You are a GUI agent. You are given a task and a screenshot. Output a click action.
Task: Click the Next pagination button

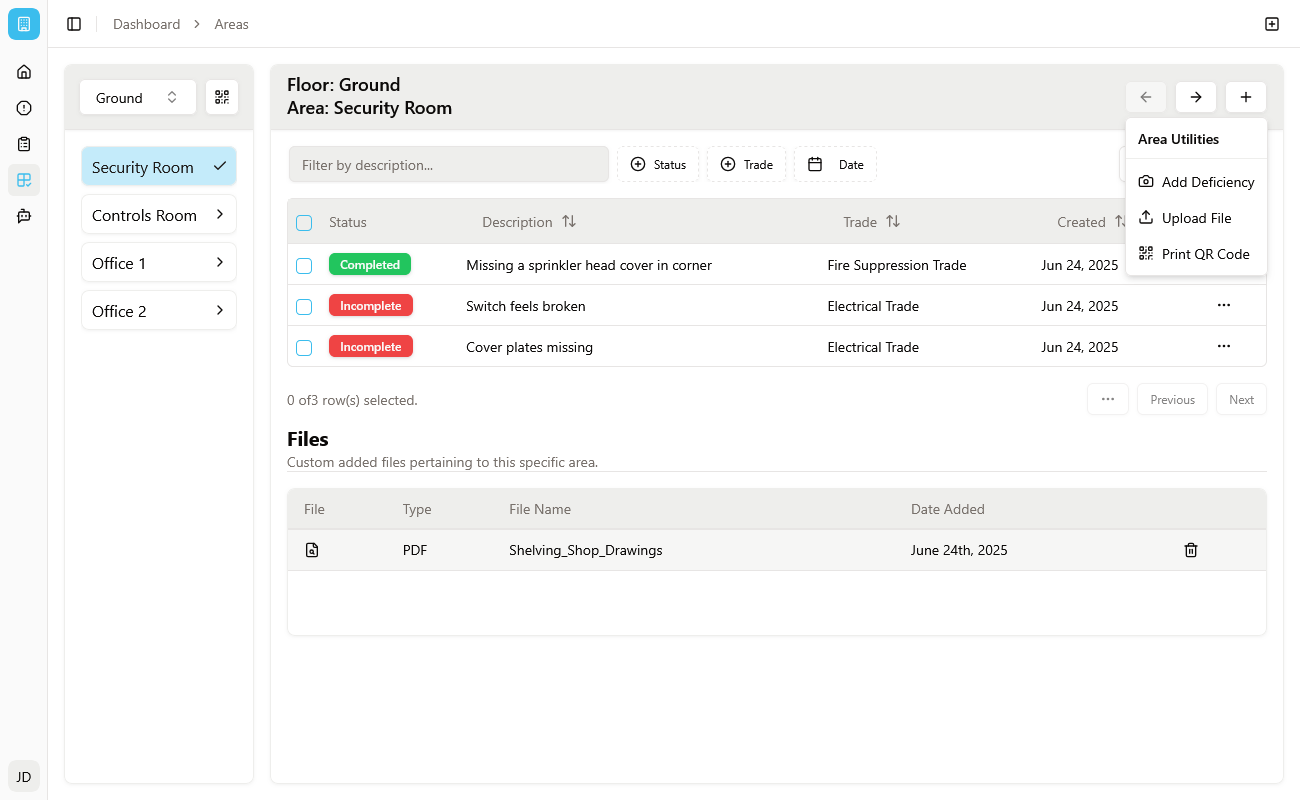(1241, 399)
